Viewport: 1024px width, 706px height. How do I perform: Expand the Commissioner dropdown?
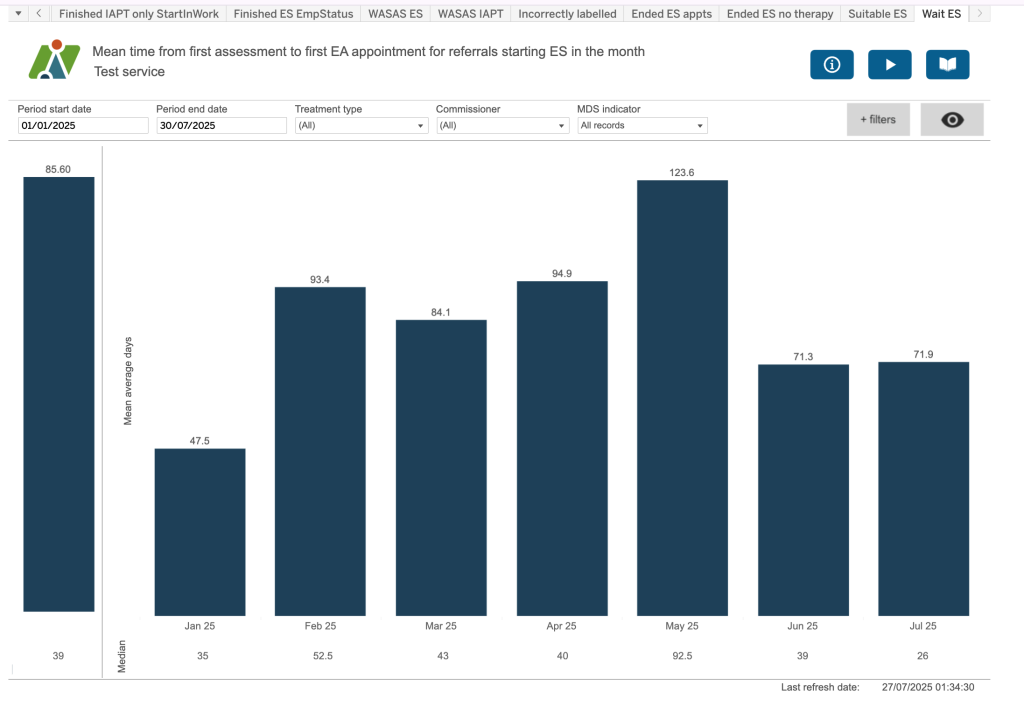(x=502, y=126)
